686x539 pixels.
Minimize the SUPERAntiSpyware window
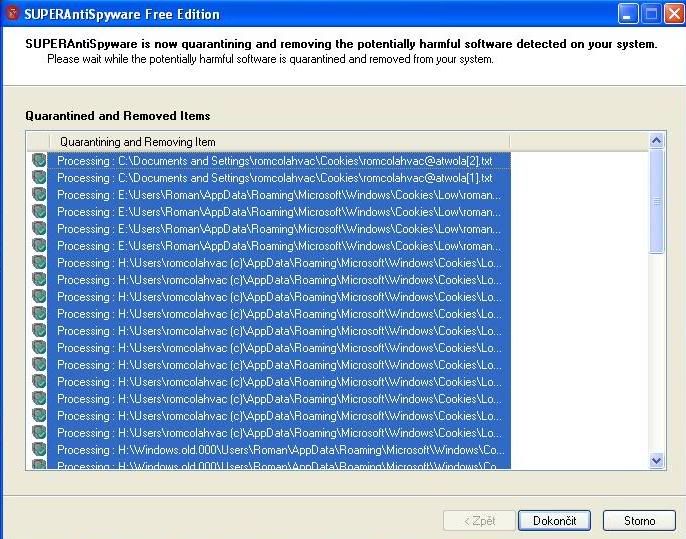coord(628,14)
